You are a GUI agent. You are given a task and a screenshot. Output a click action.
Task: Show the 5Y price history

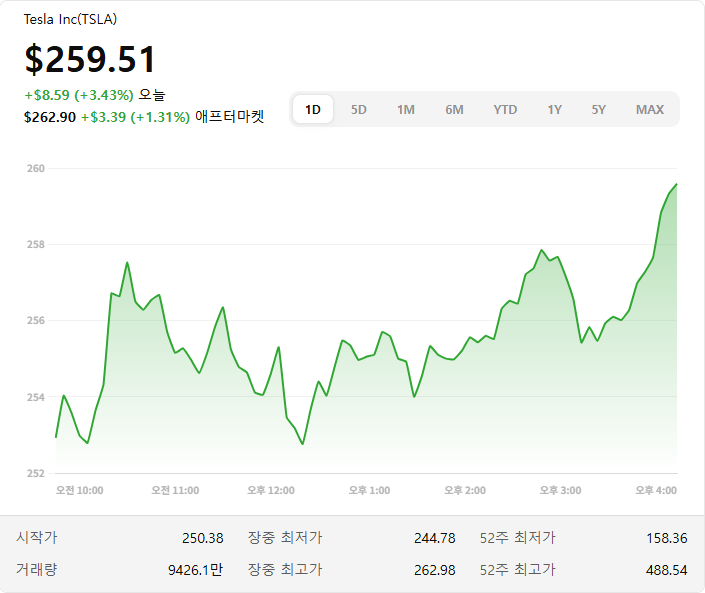coord(598,109)
